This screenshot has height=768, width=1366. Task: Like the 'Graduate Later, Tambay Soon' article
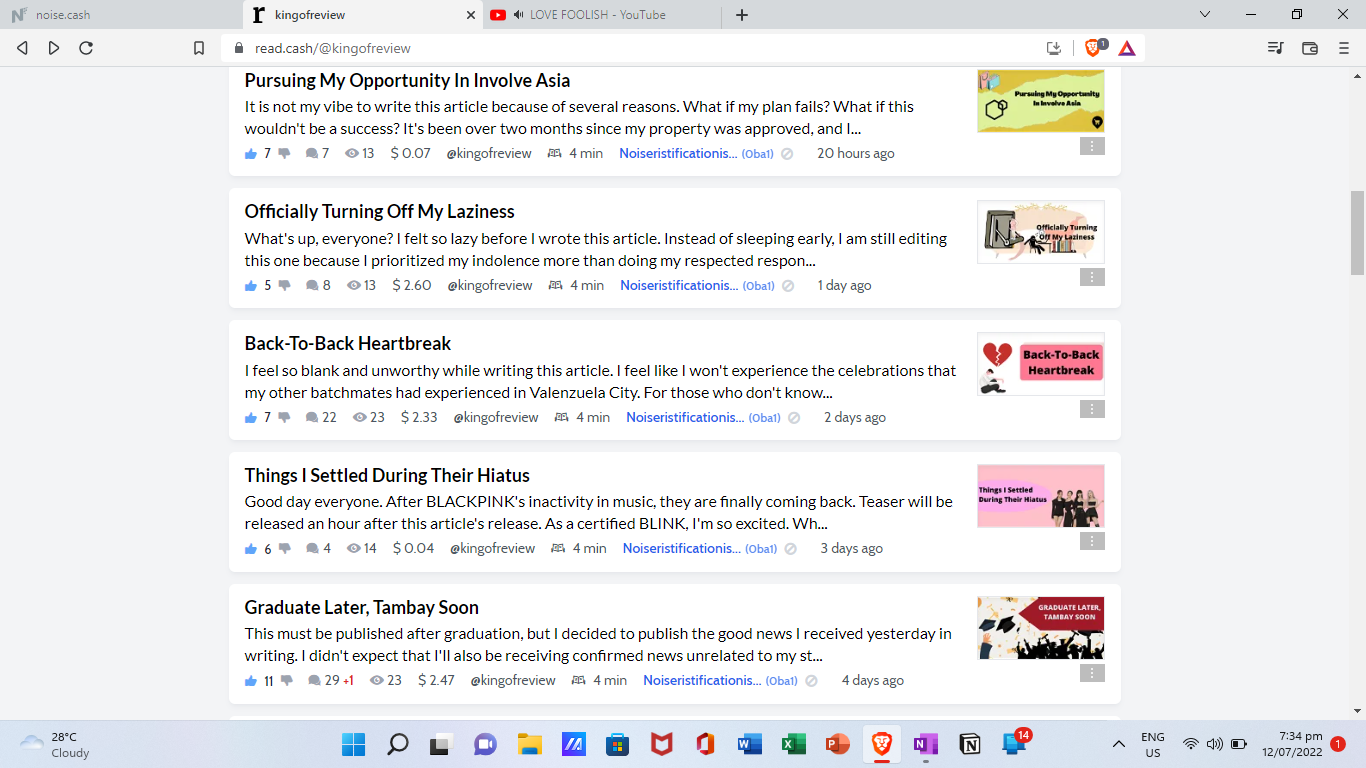[251, 680]
